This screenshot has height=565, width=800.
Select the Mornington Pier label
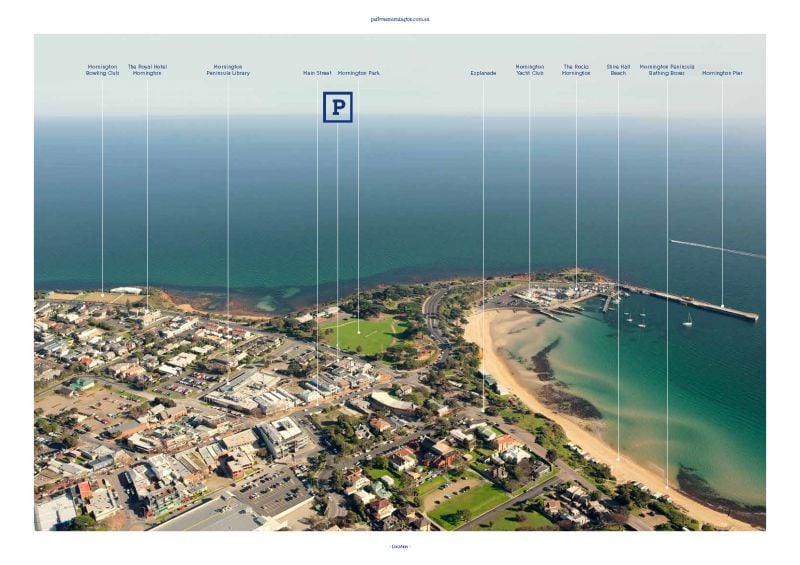722,73
